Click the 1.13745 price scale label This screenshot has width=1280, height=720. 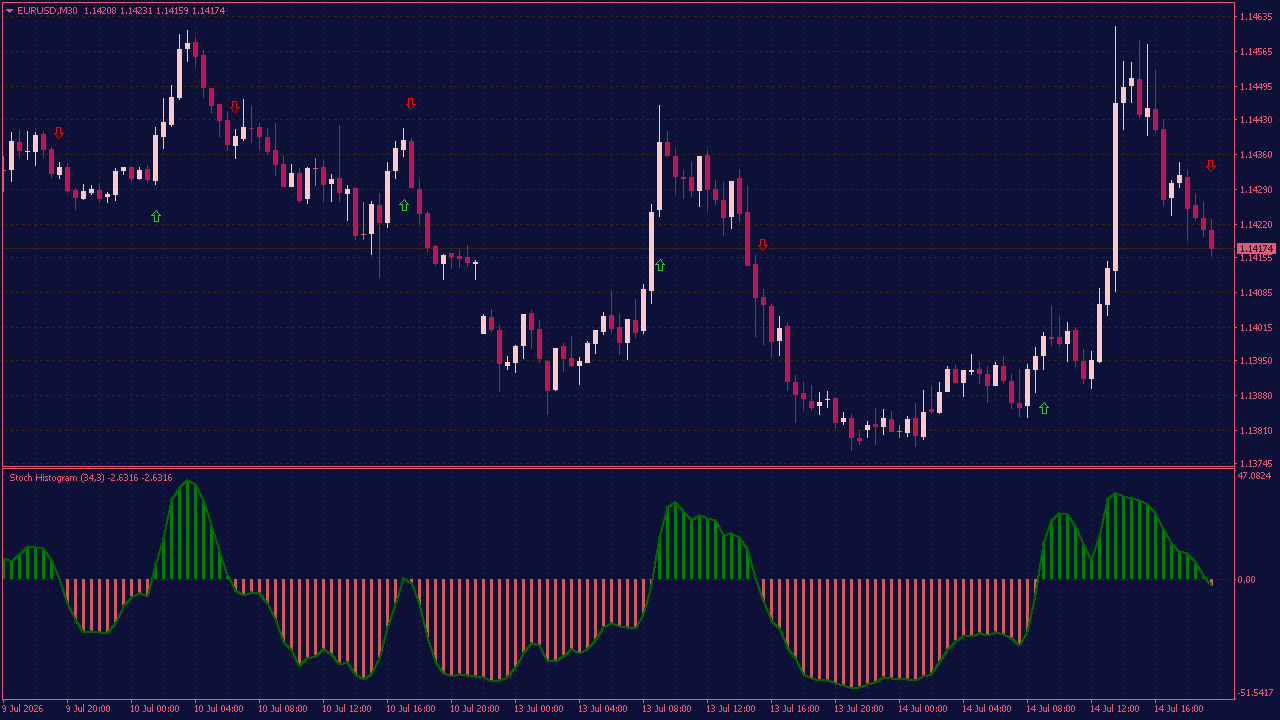coord(1256,464)
